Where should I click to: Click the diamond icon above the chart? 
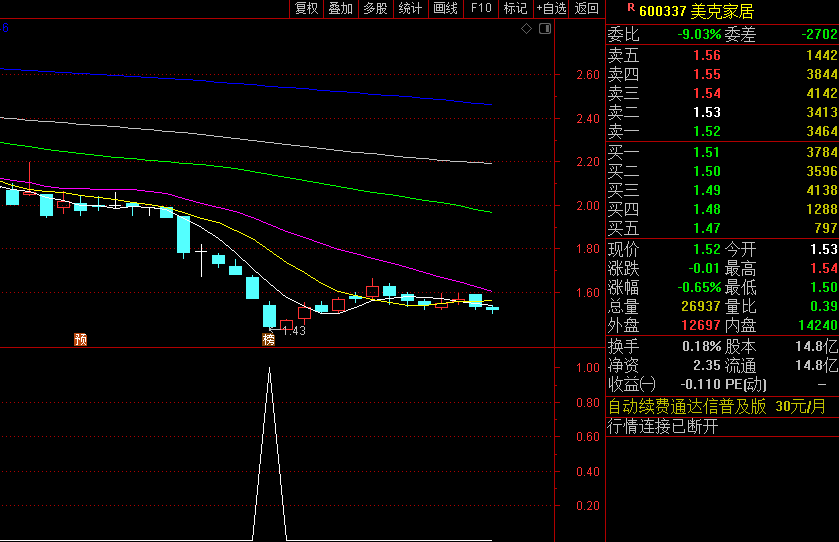click(527, 29)
